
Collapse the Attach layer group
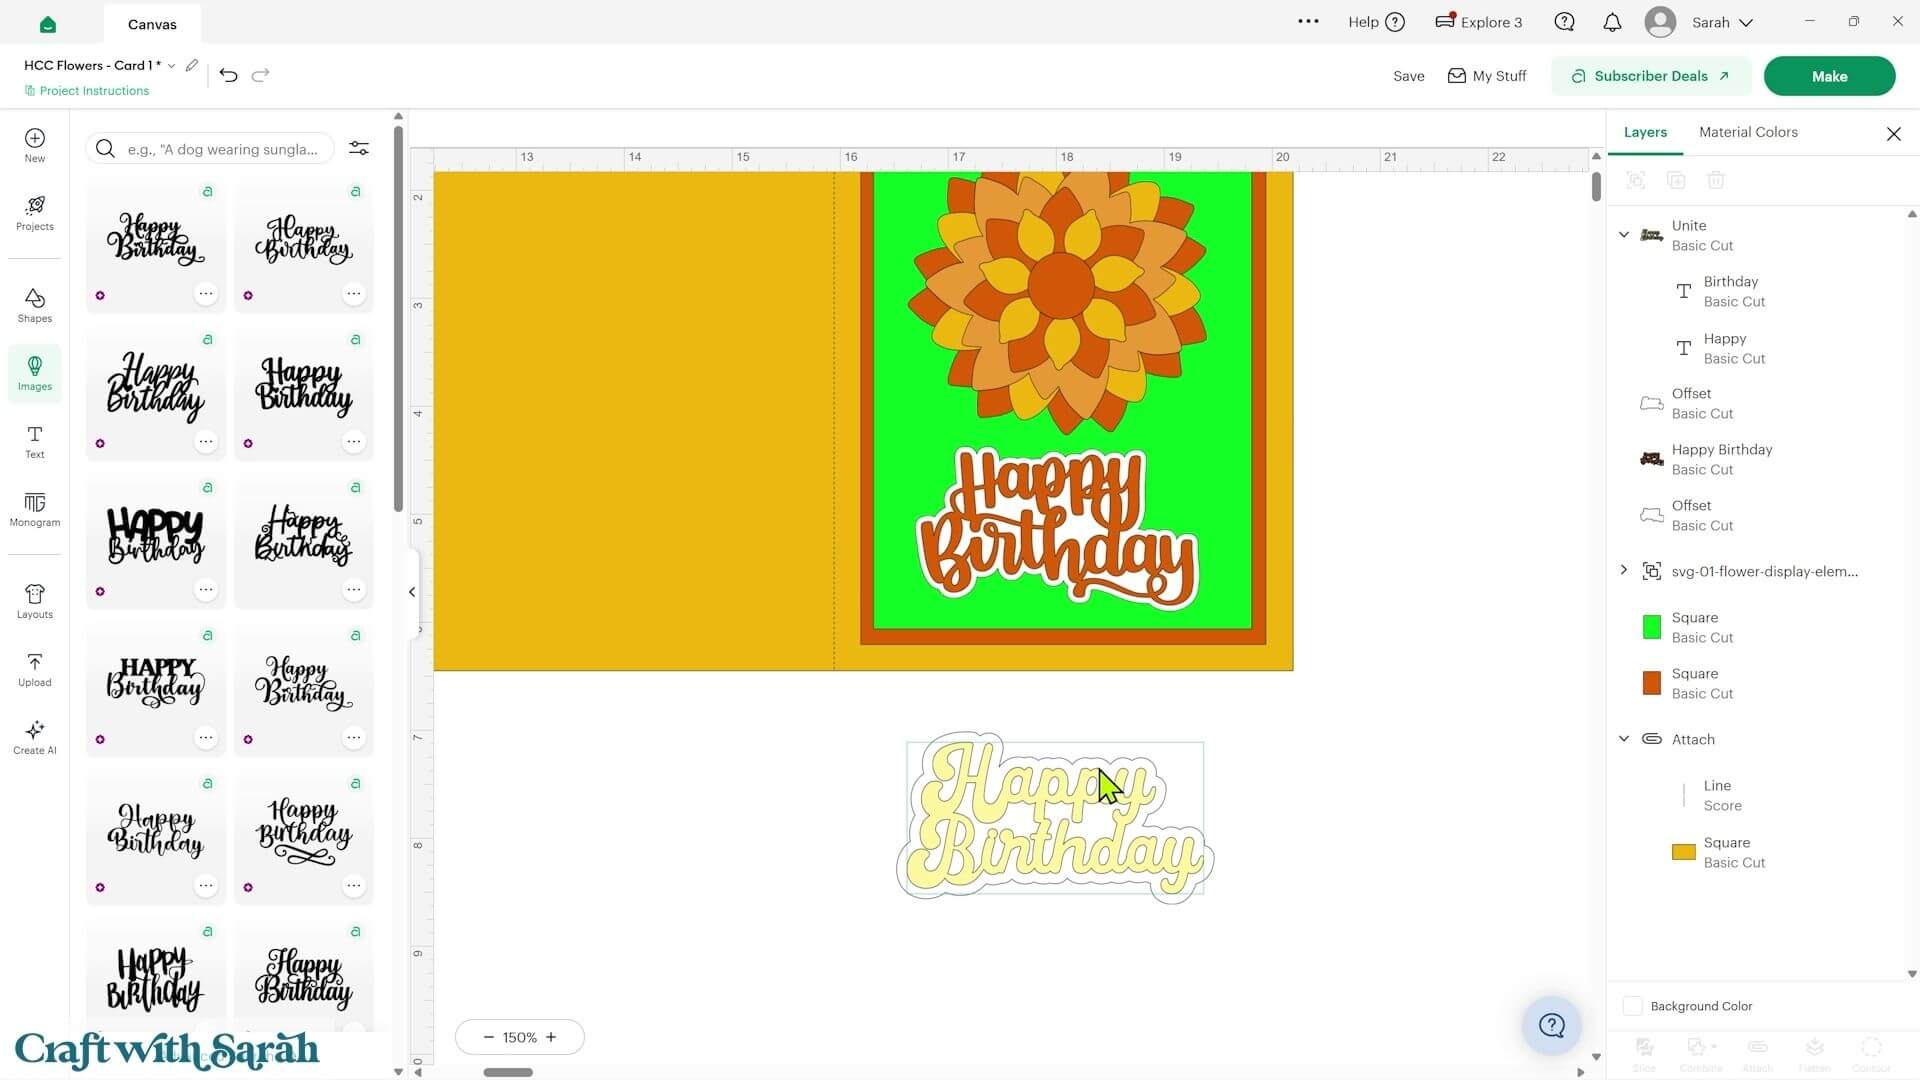[x=1624, y=739]
